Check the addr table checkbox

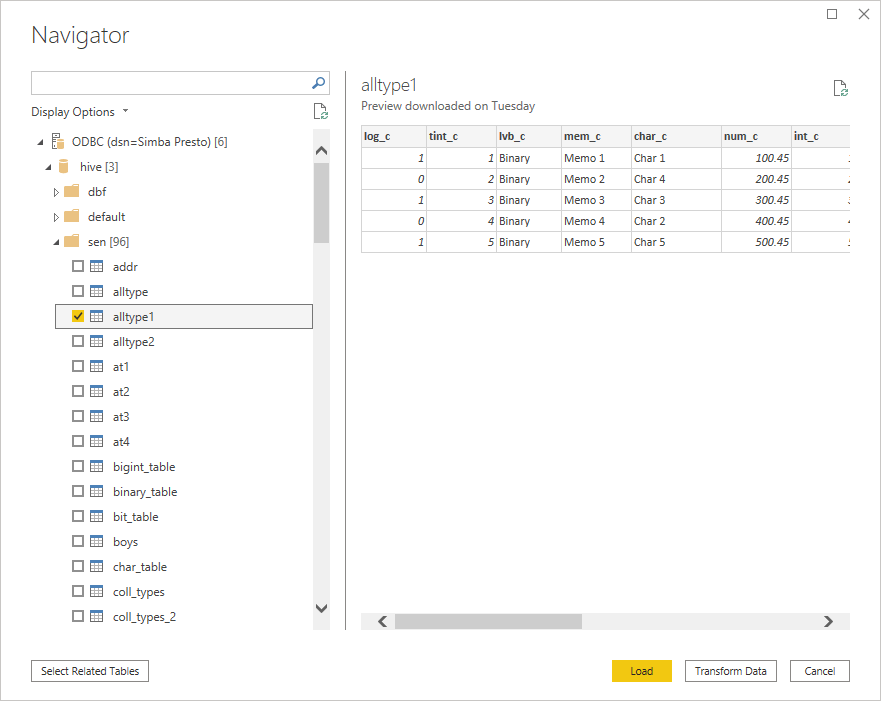point(78,266)
